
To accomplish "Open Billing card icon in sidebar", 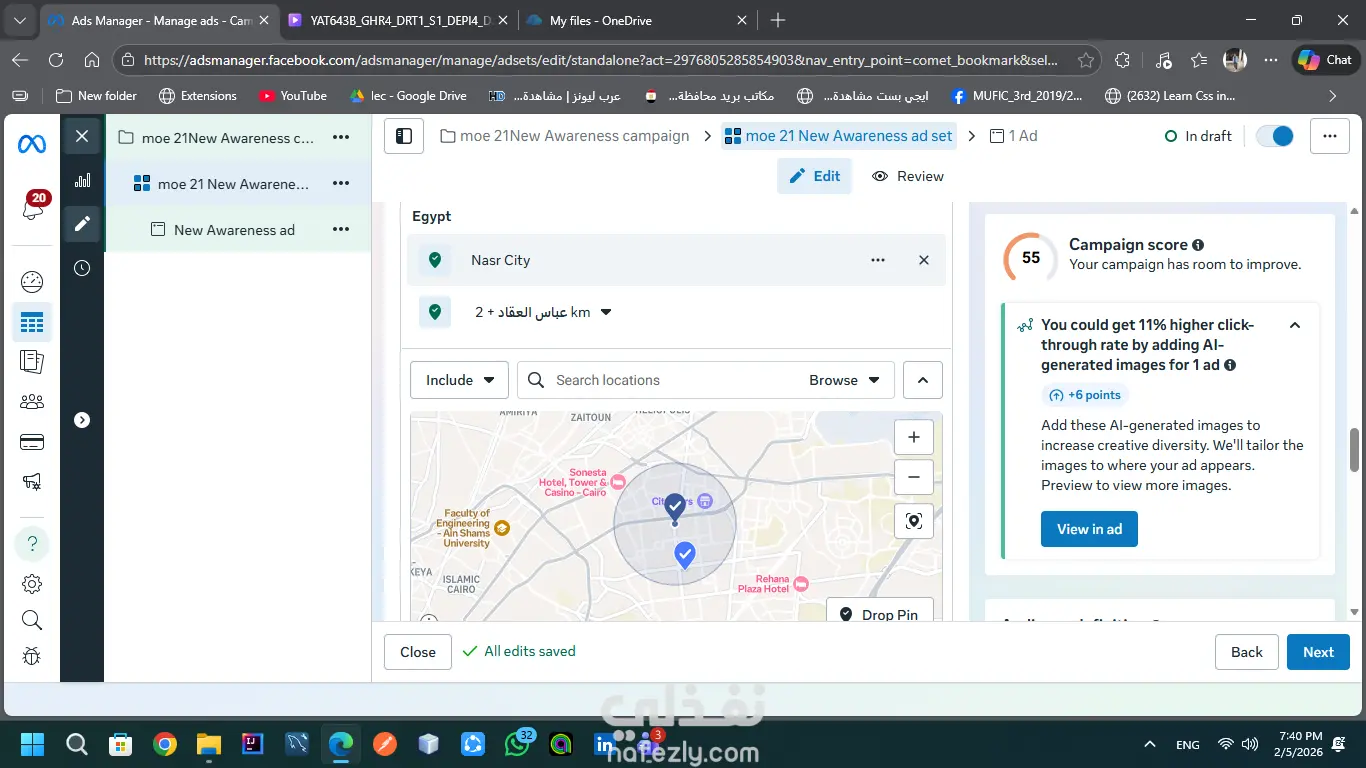I will [x=32, y=442].
